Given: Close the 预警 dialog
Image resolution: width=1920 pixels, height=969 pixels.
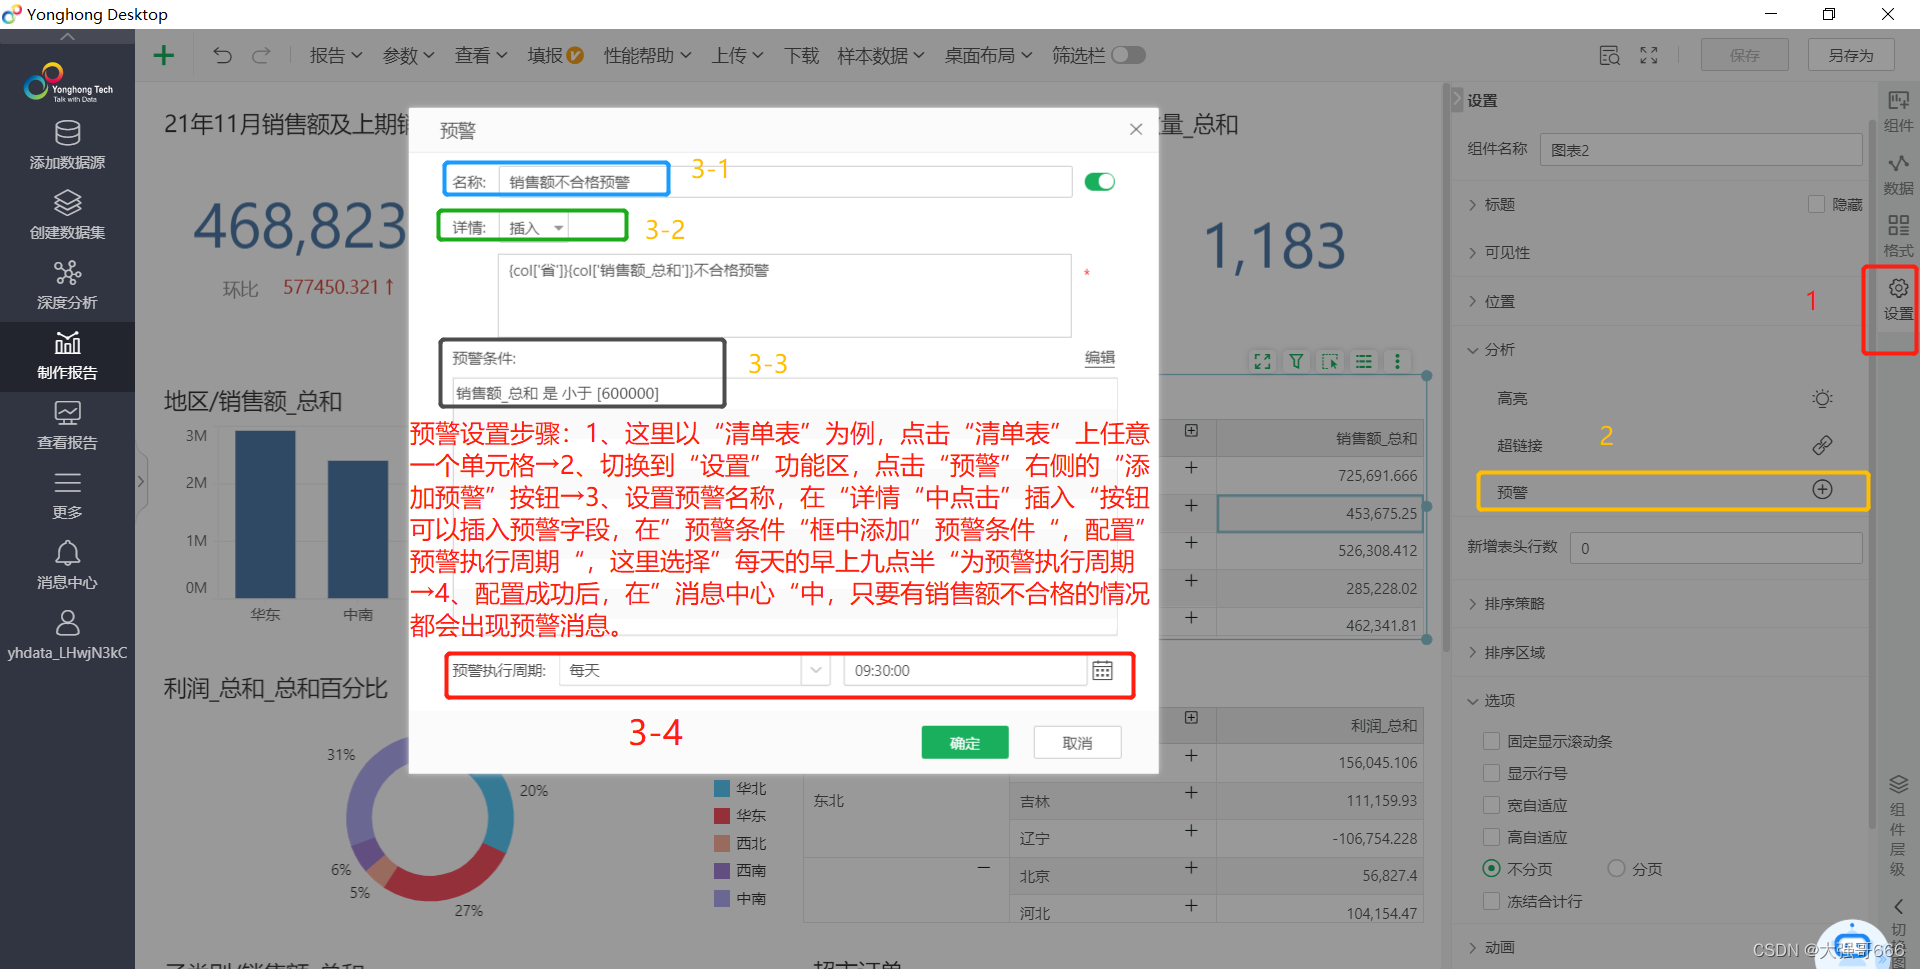Looking at the screenshot, I should point(1136,129).
